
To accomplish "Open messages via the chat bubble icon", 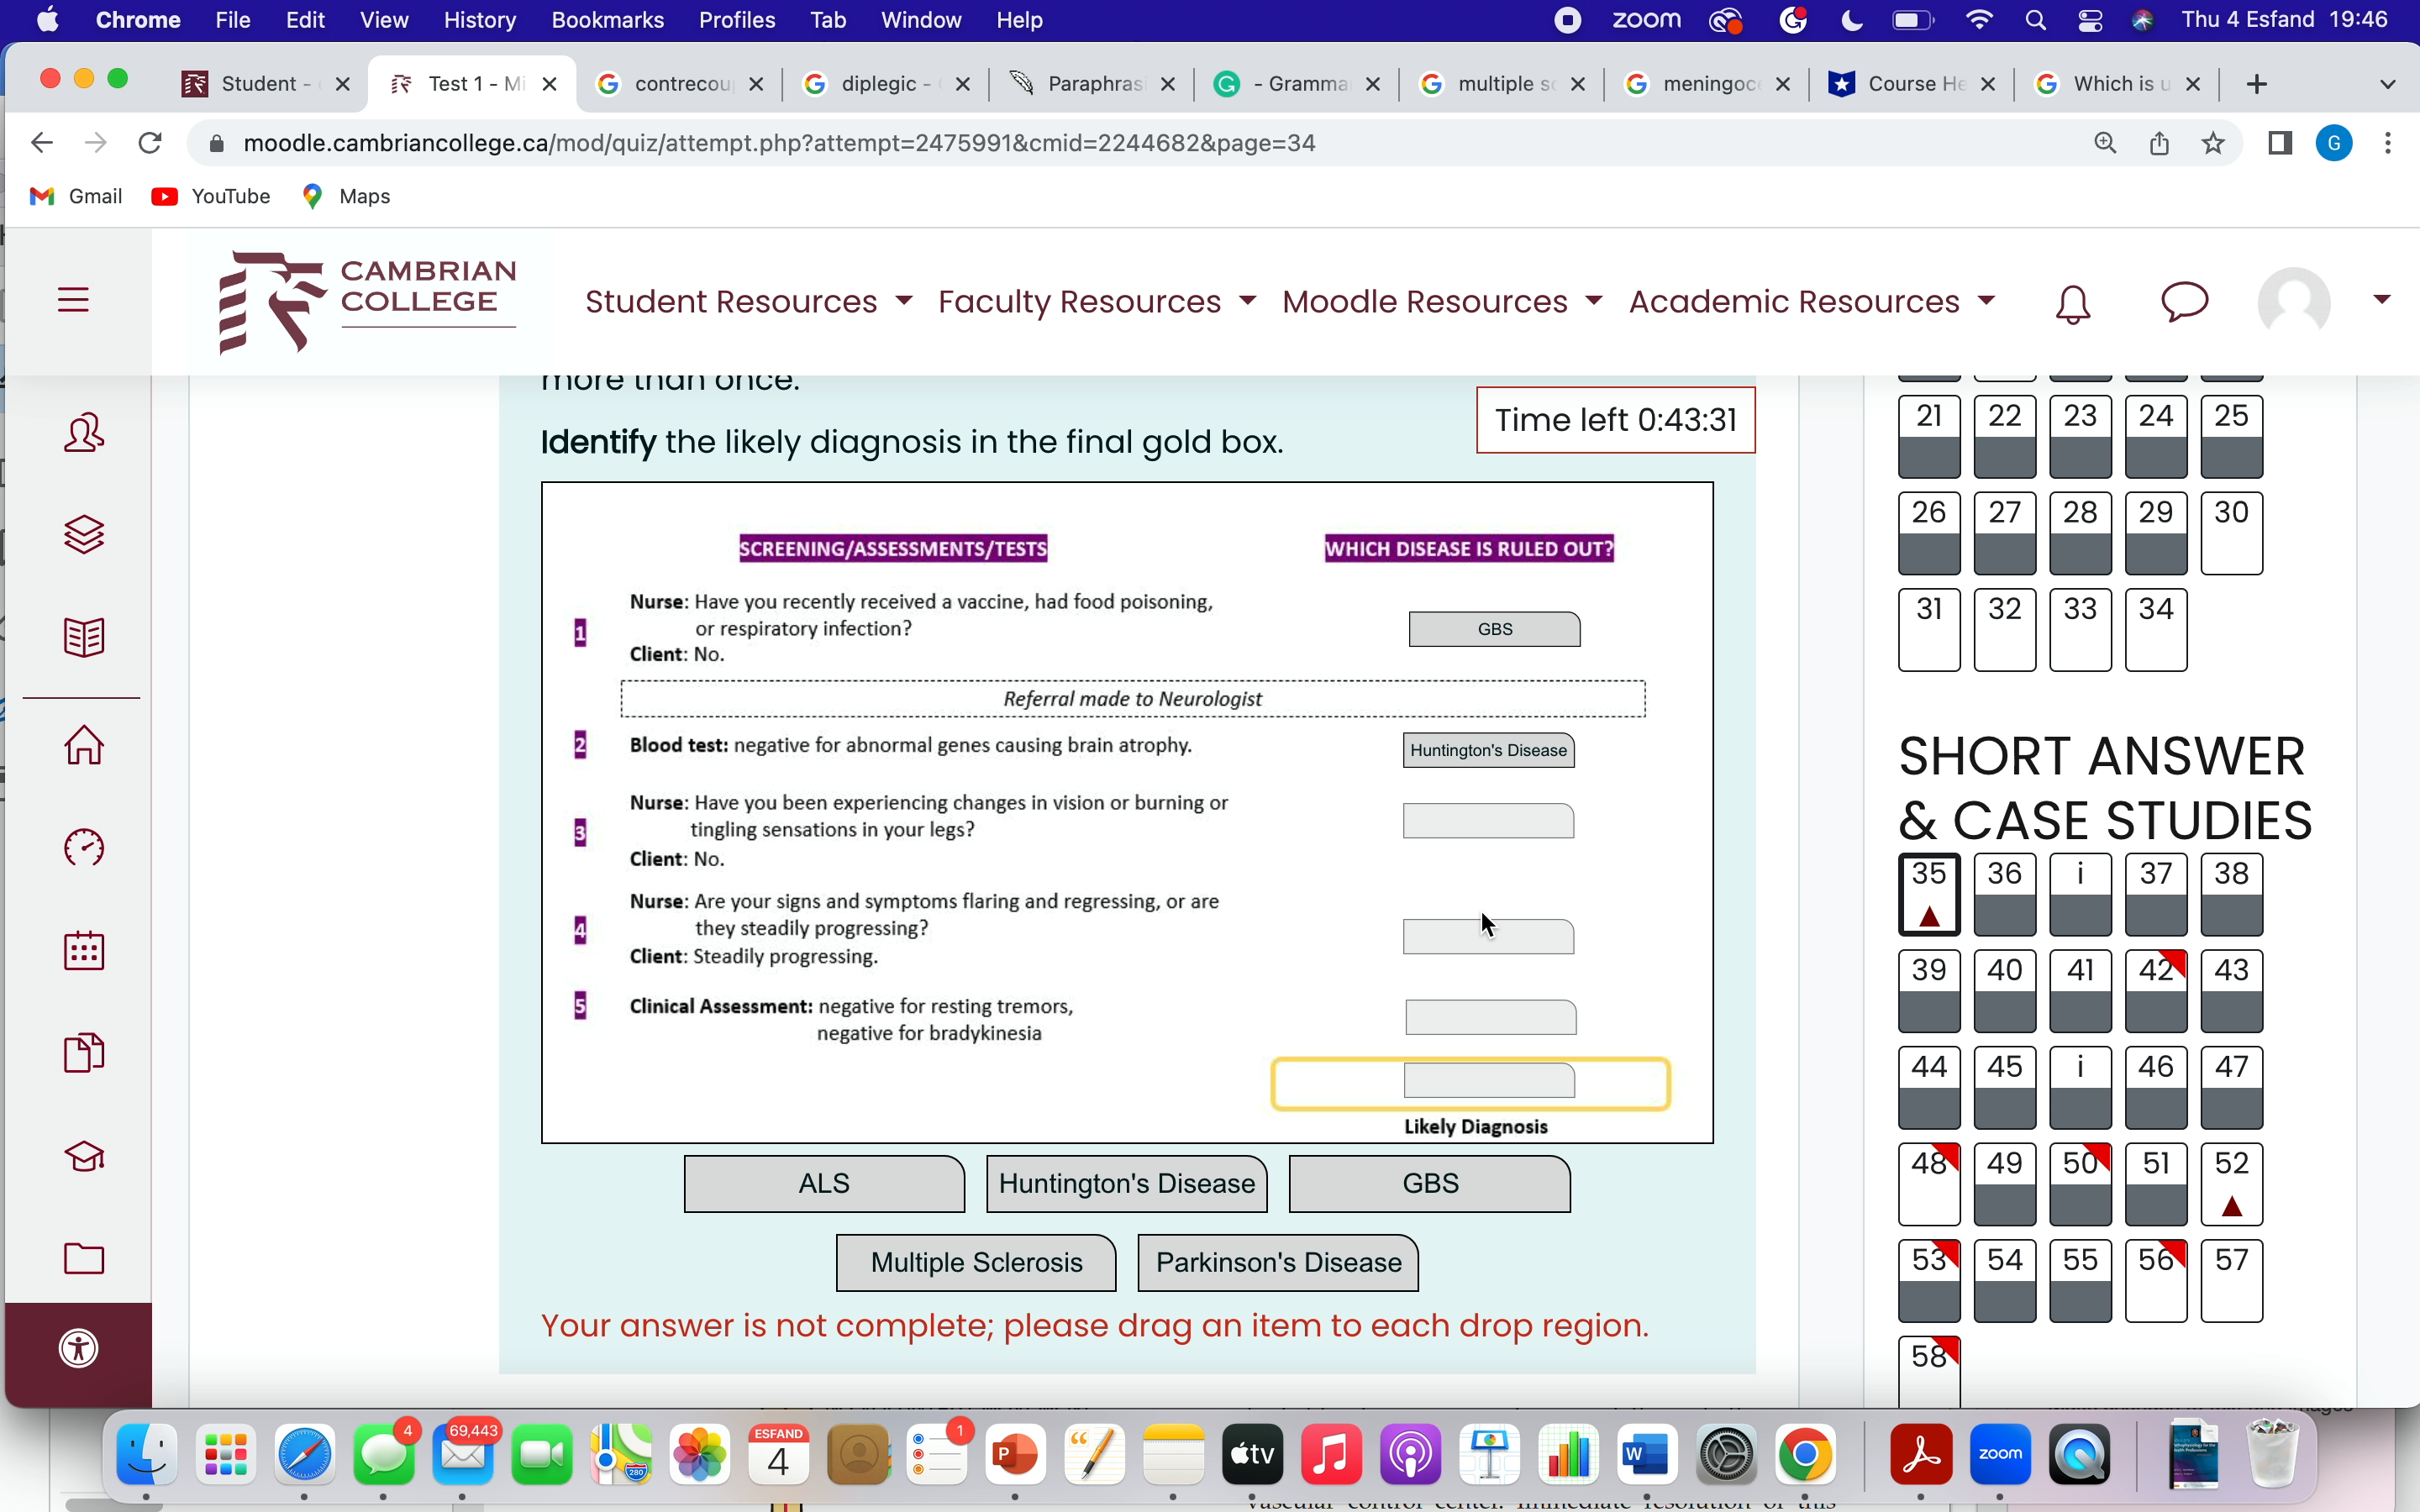I will click(x=2185, y=303).
